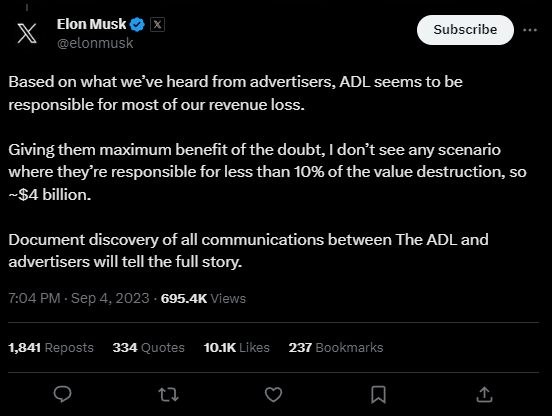
Task: Open the @elonmusk handle link
Action: (95, 43)
